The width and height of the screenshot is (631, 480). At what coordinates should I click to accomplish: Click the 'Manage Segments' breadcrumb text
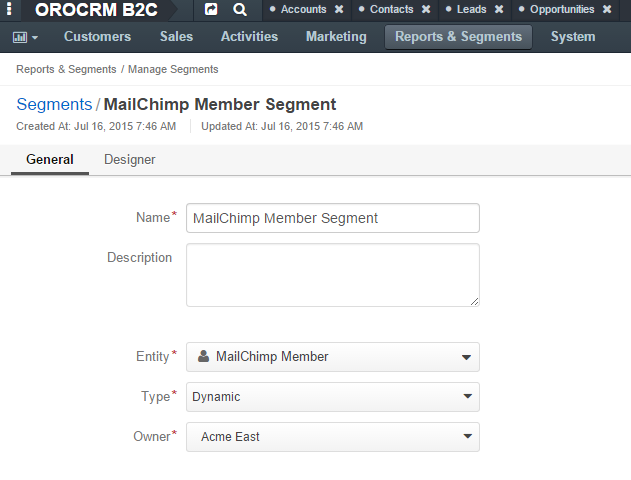point(173,69)
